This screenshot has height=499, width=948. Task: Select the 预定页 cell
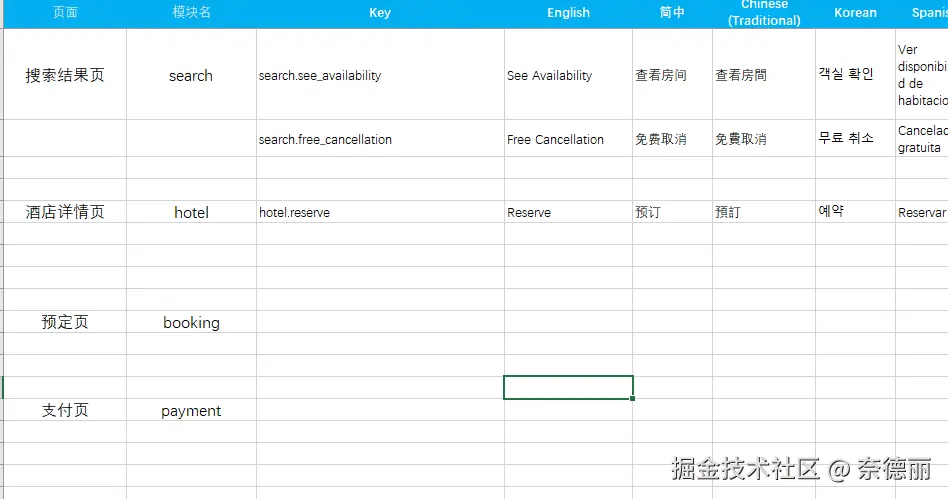(65, 322)
